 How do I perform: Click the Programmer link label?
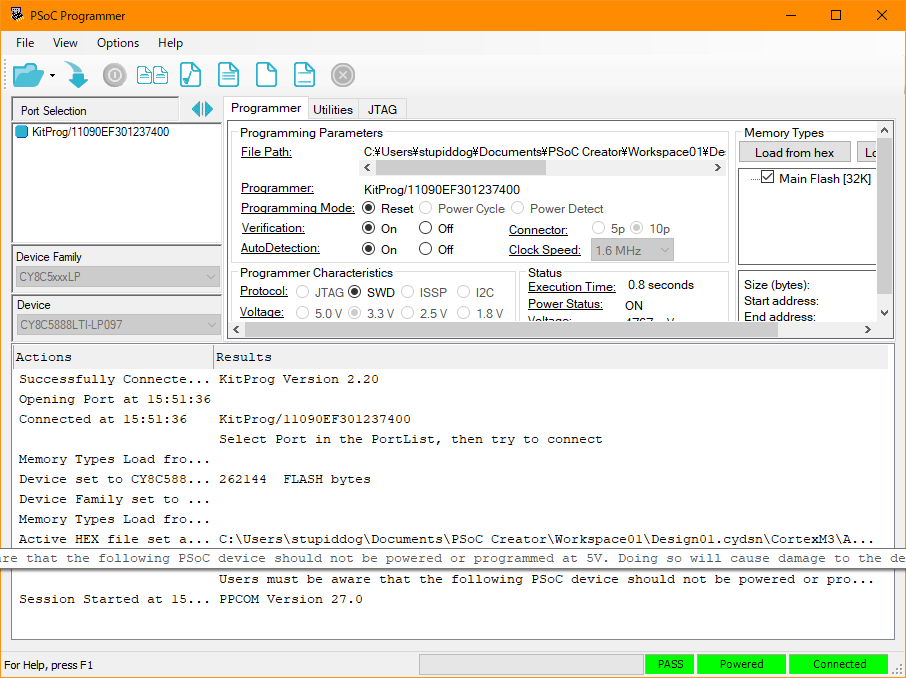tap(277, 188)
